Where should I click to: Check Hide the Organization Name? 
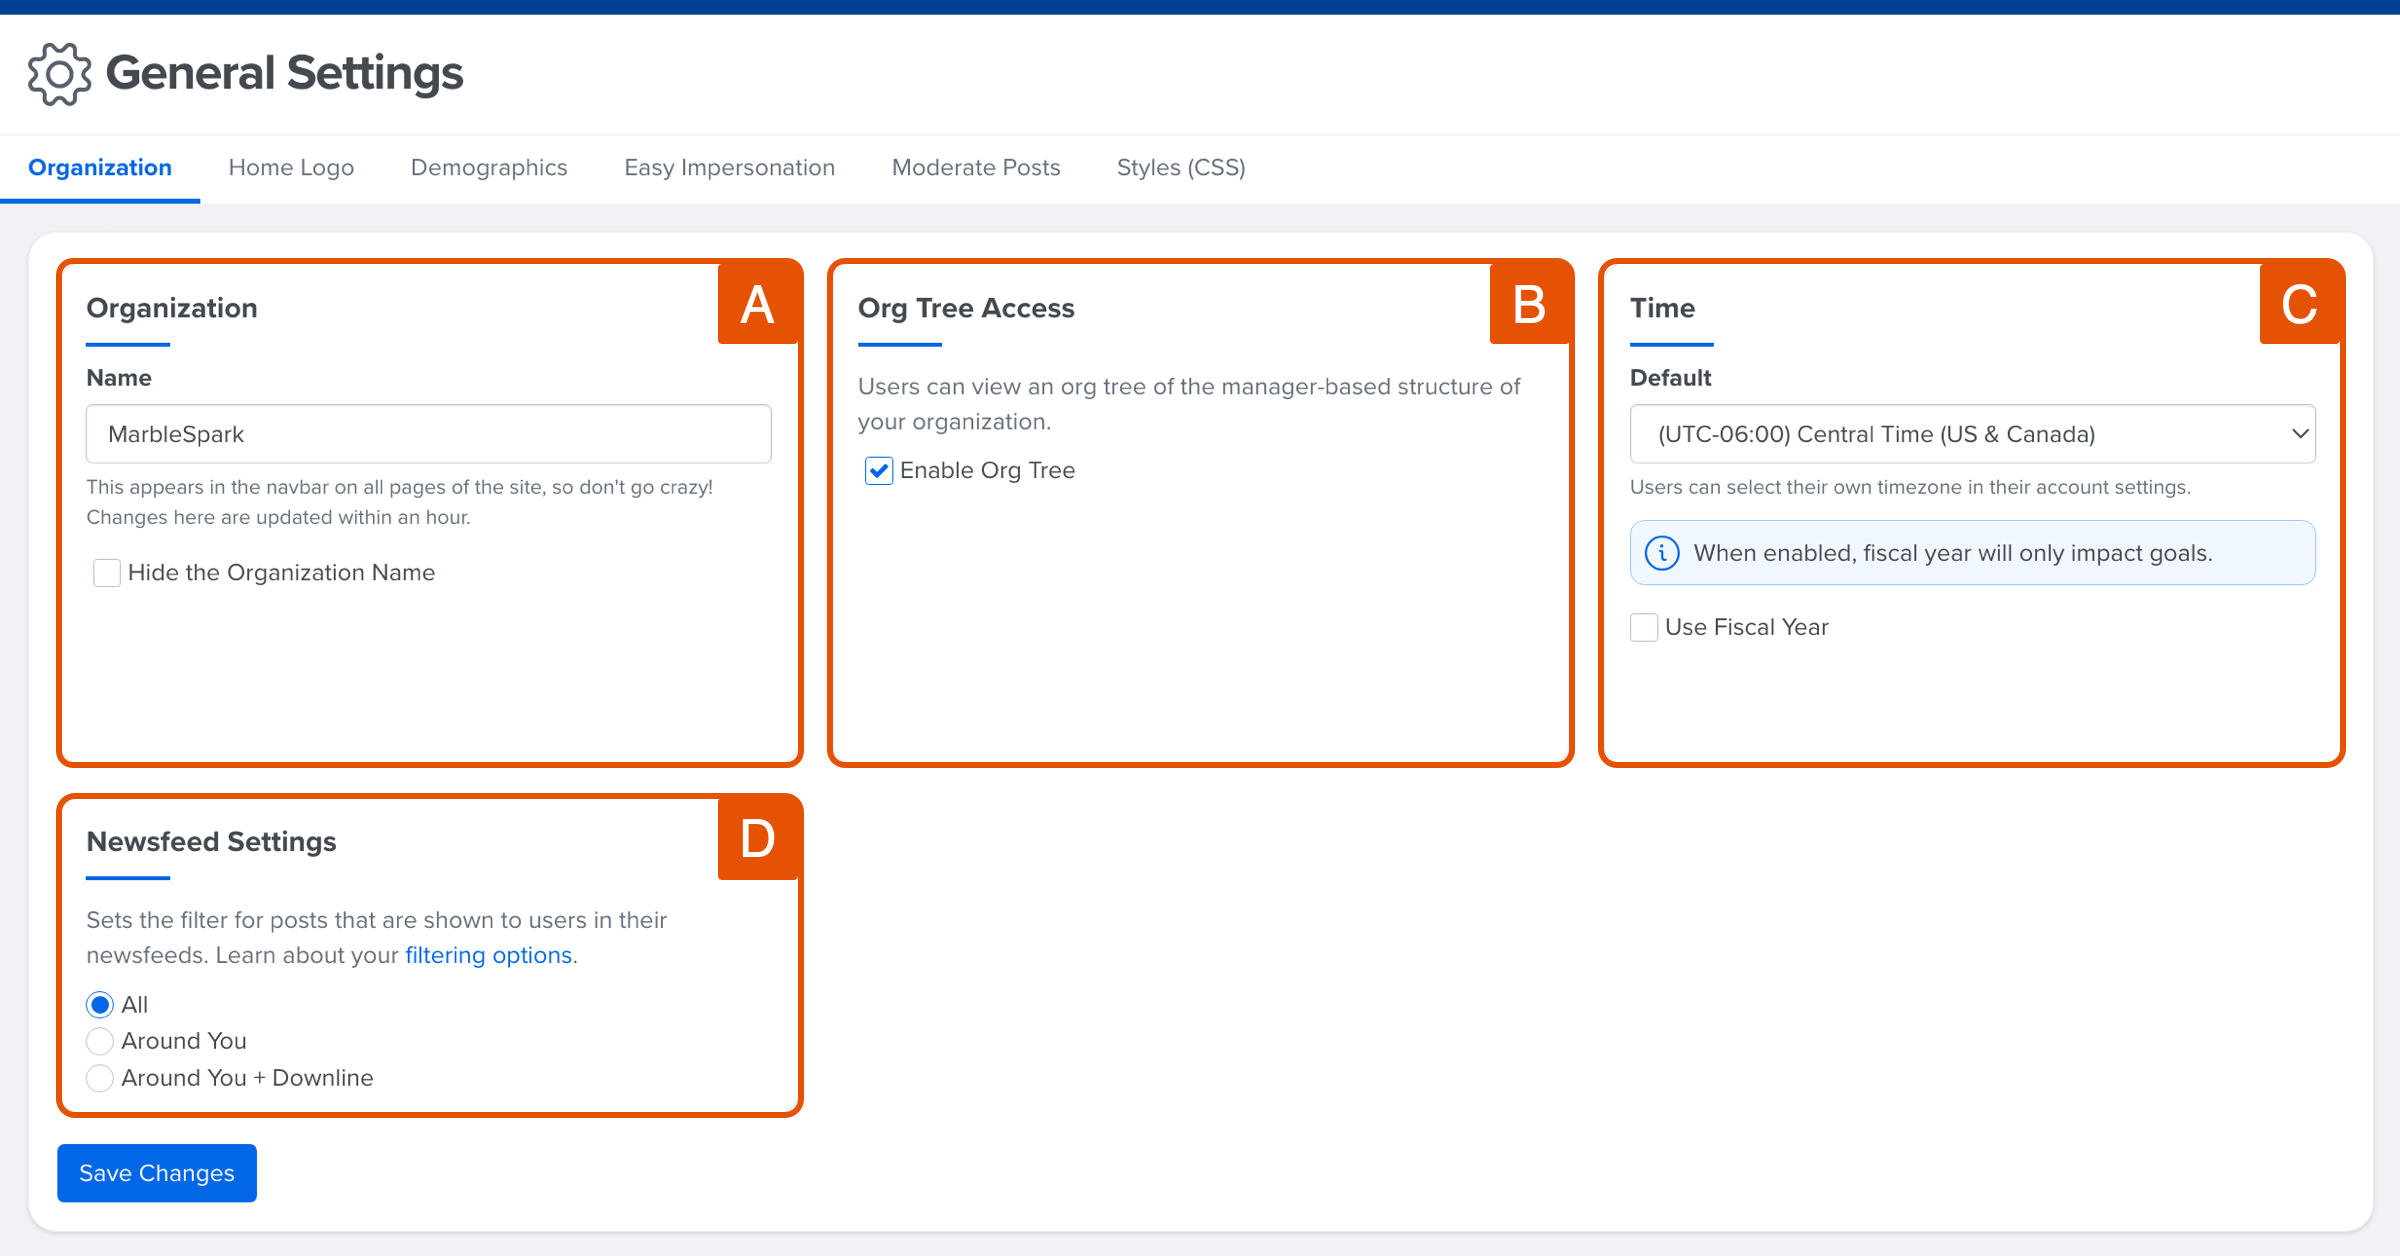coord(107,573)
